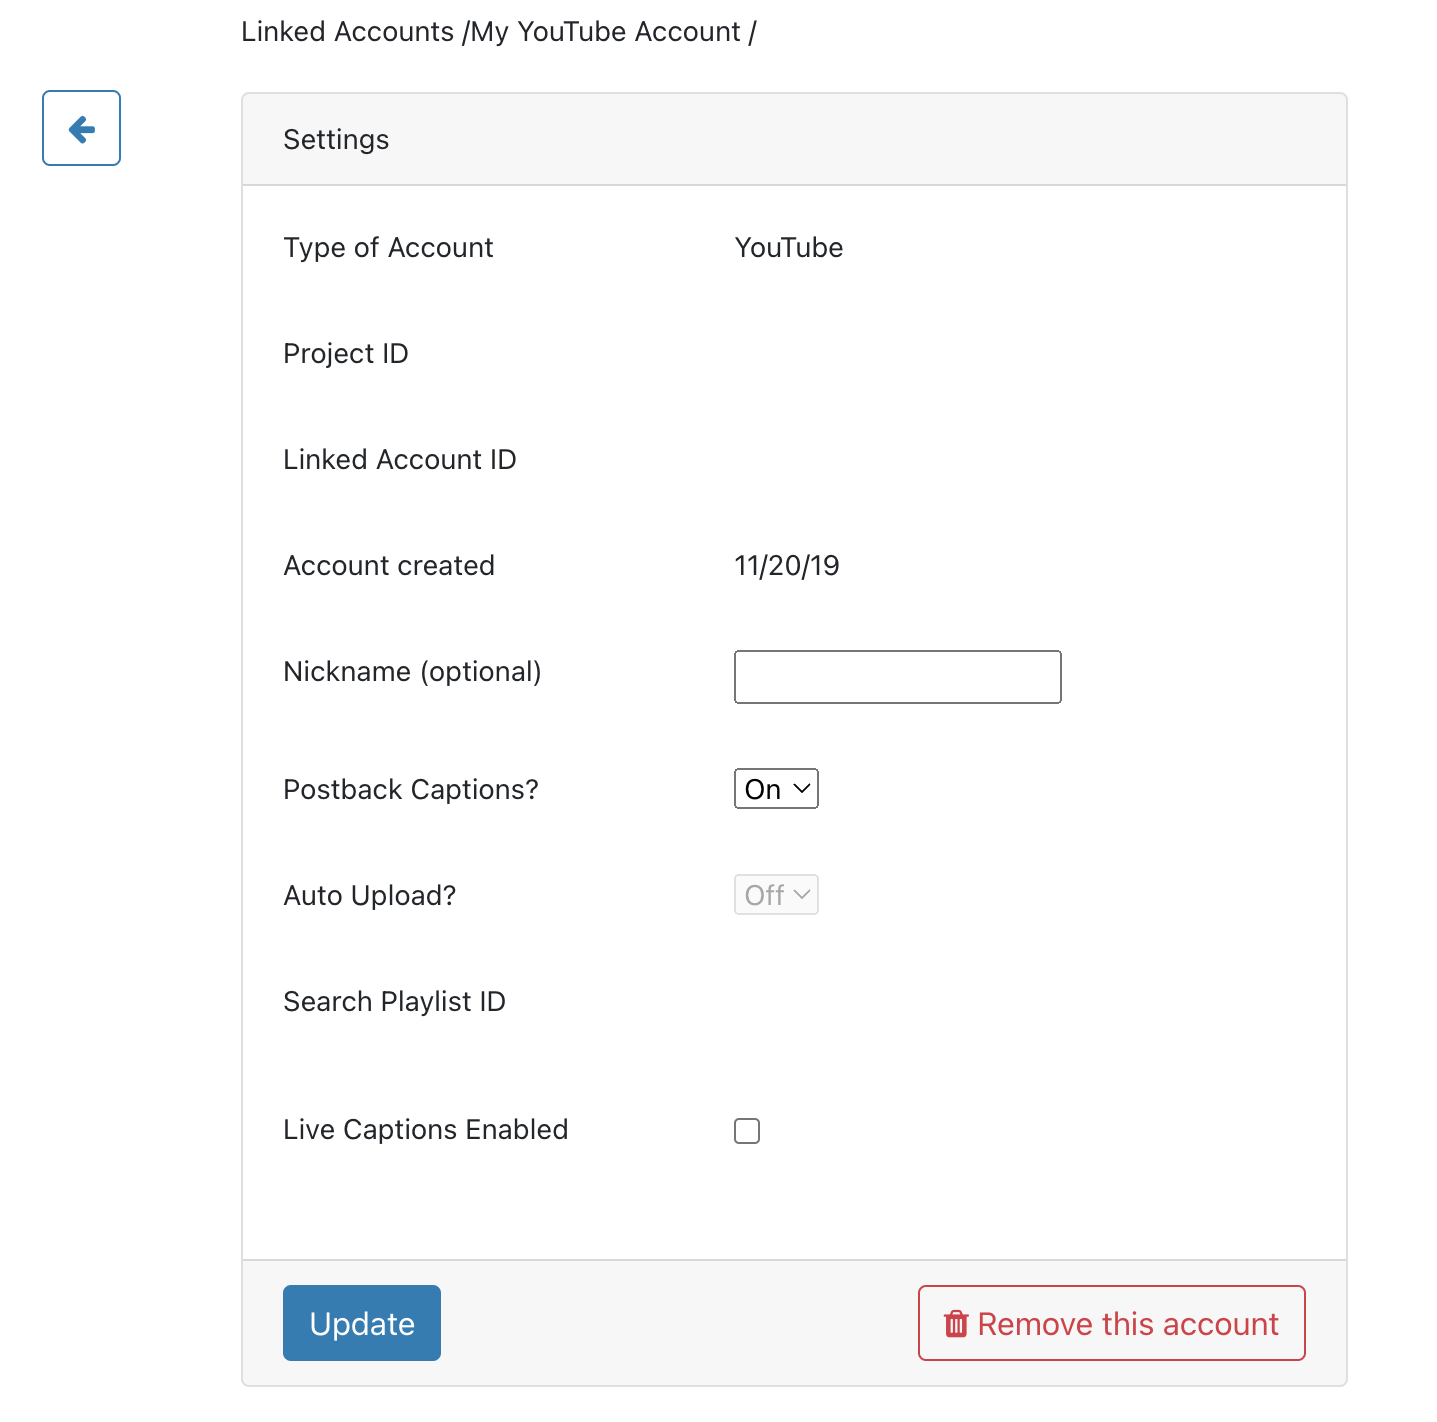The height and width of the screenshot is (1422, 1437).
Task: Click the Type of Account label
Action: [x=388, y=248]
